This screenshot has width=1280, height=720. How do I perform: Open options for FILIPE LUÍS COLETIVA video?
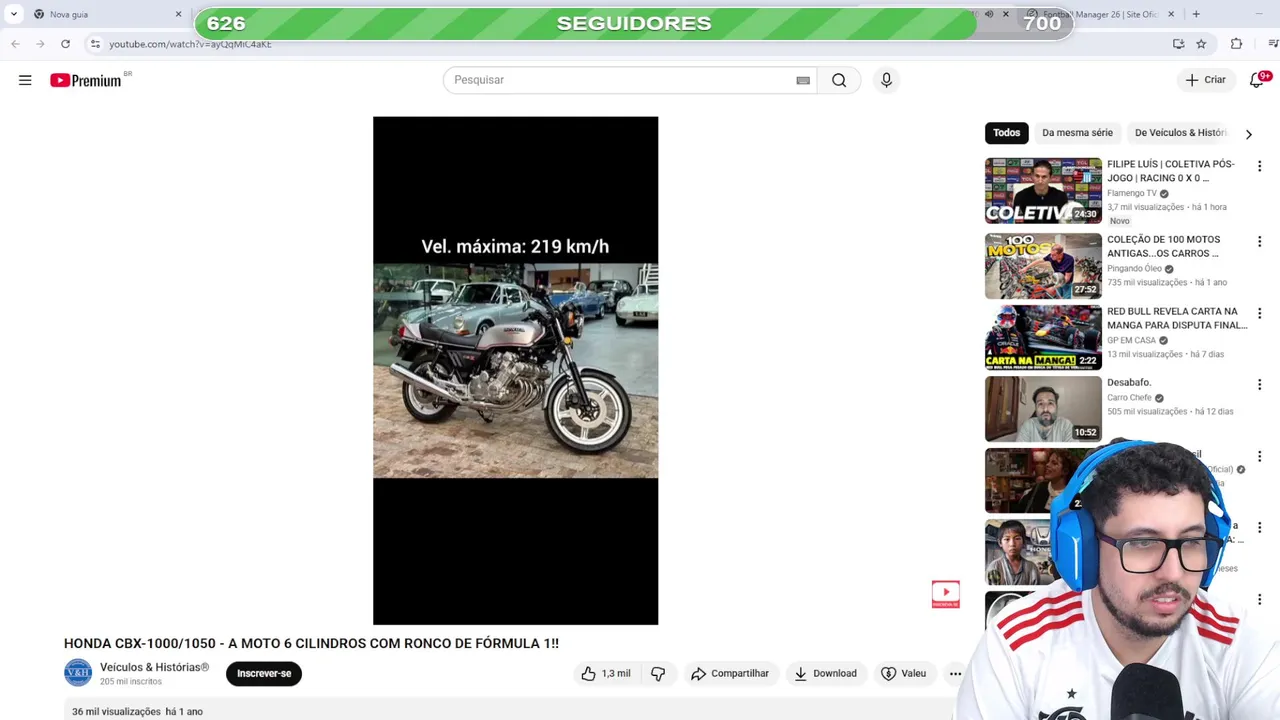(1259, 166)
